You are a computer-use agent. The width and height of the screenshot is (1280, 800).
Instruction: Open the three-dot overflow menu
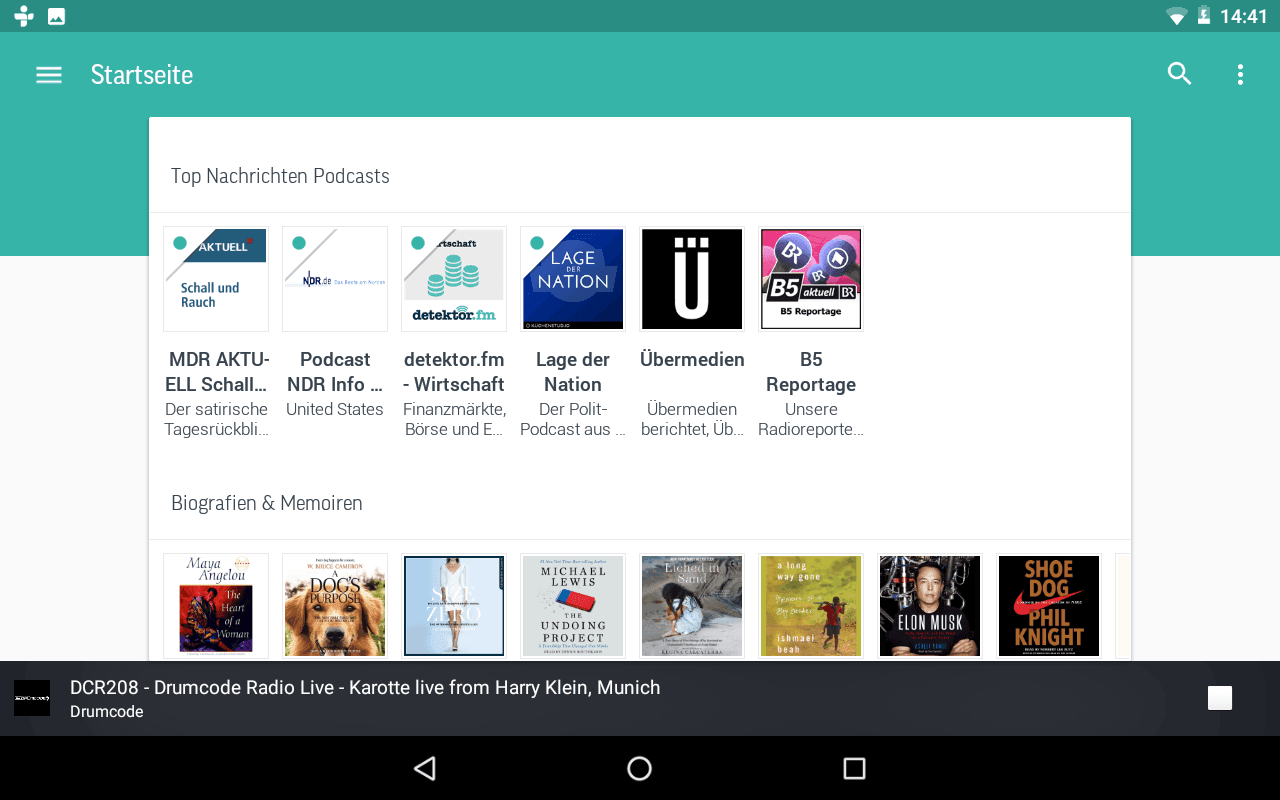point(1240,74)
